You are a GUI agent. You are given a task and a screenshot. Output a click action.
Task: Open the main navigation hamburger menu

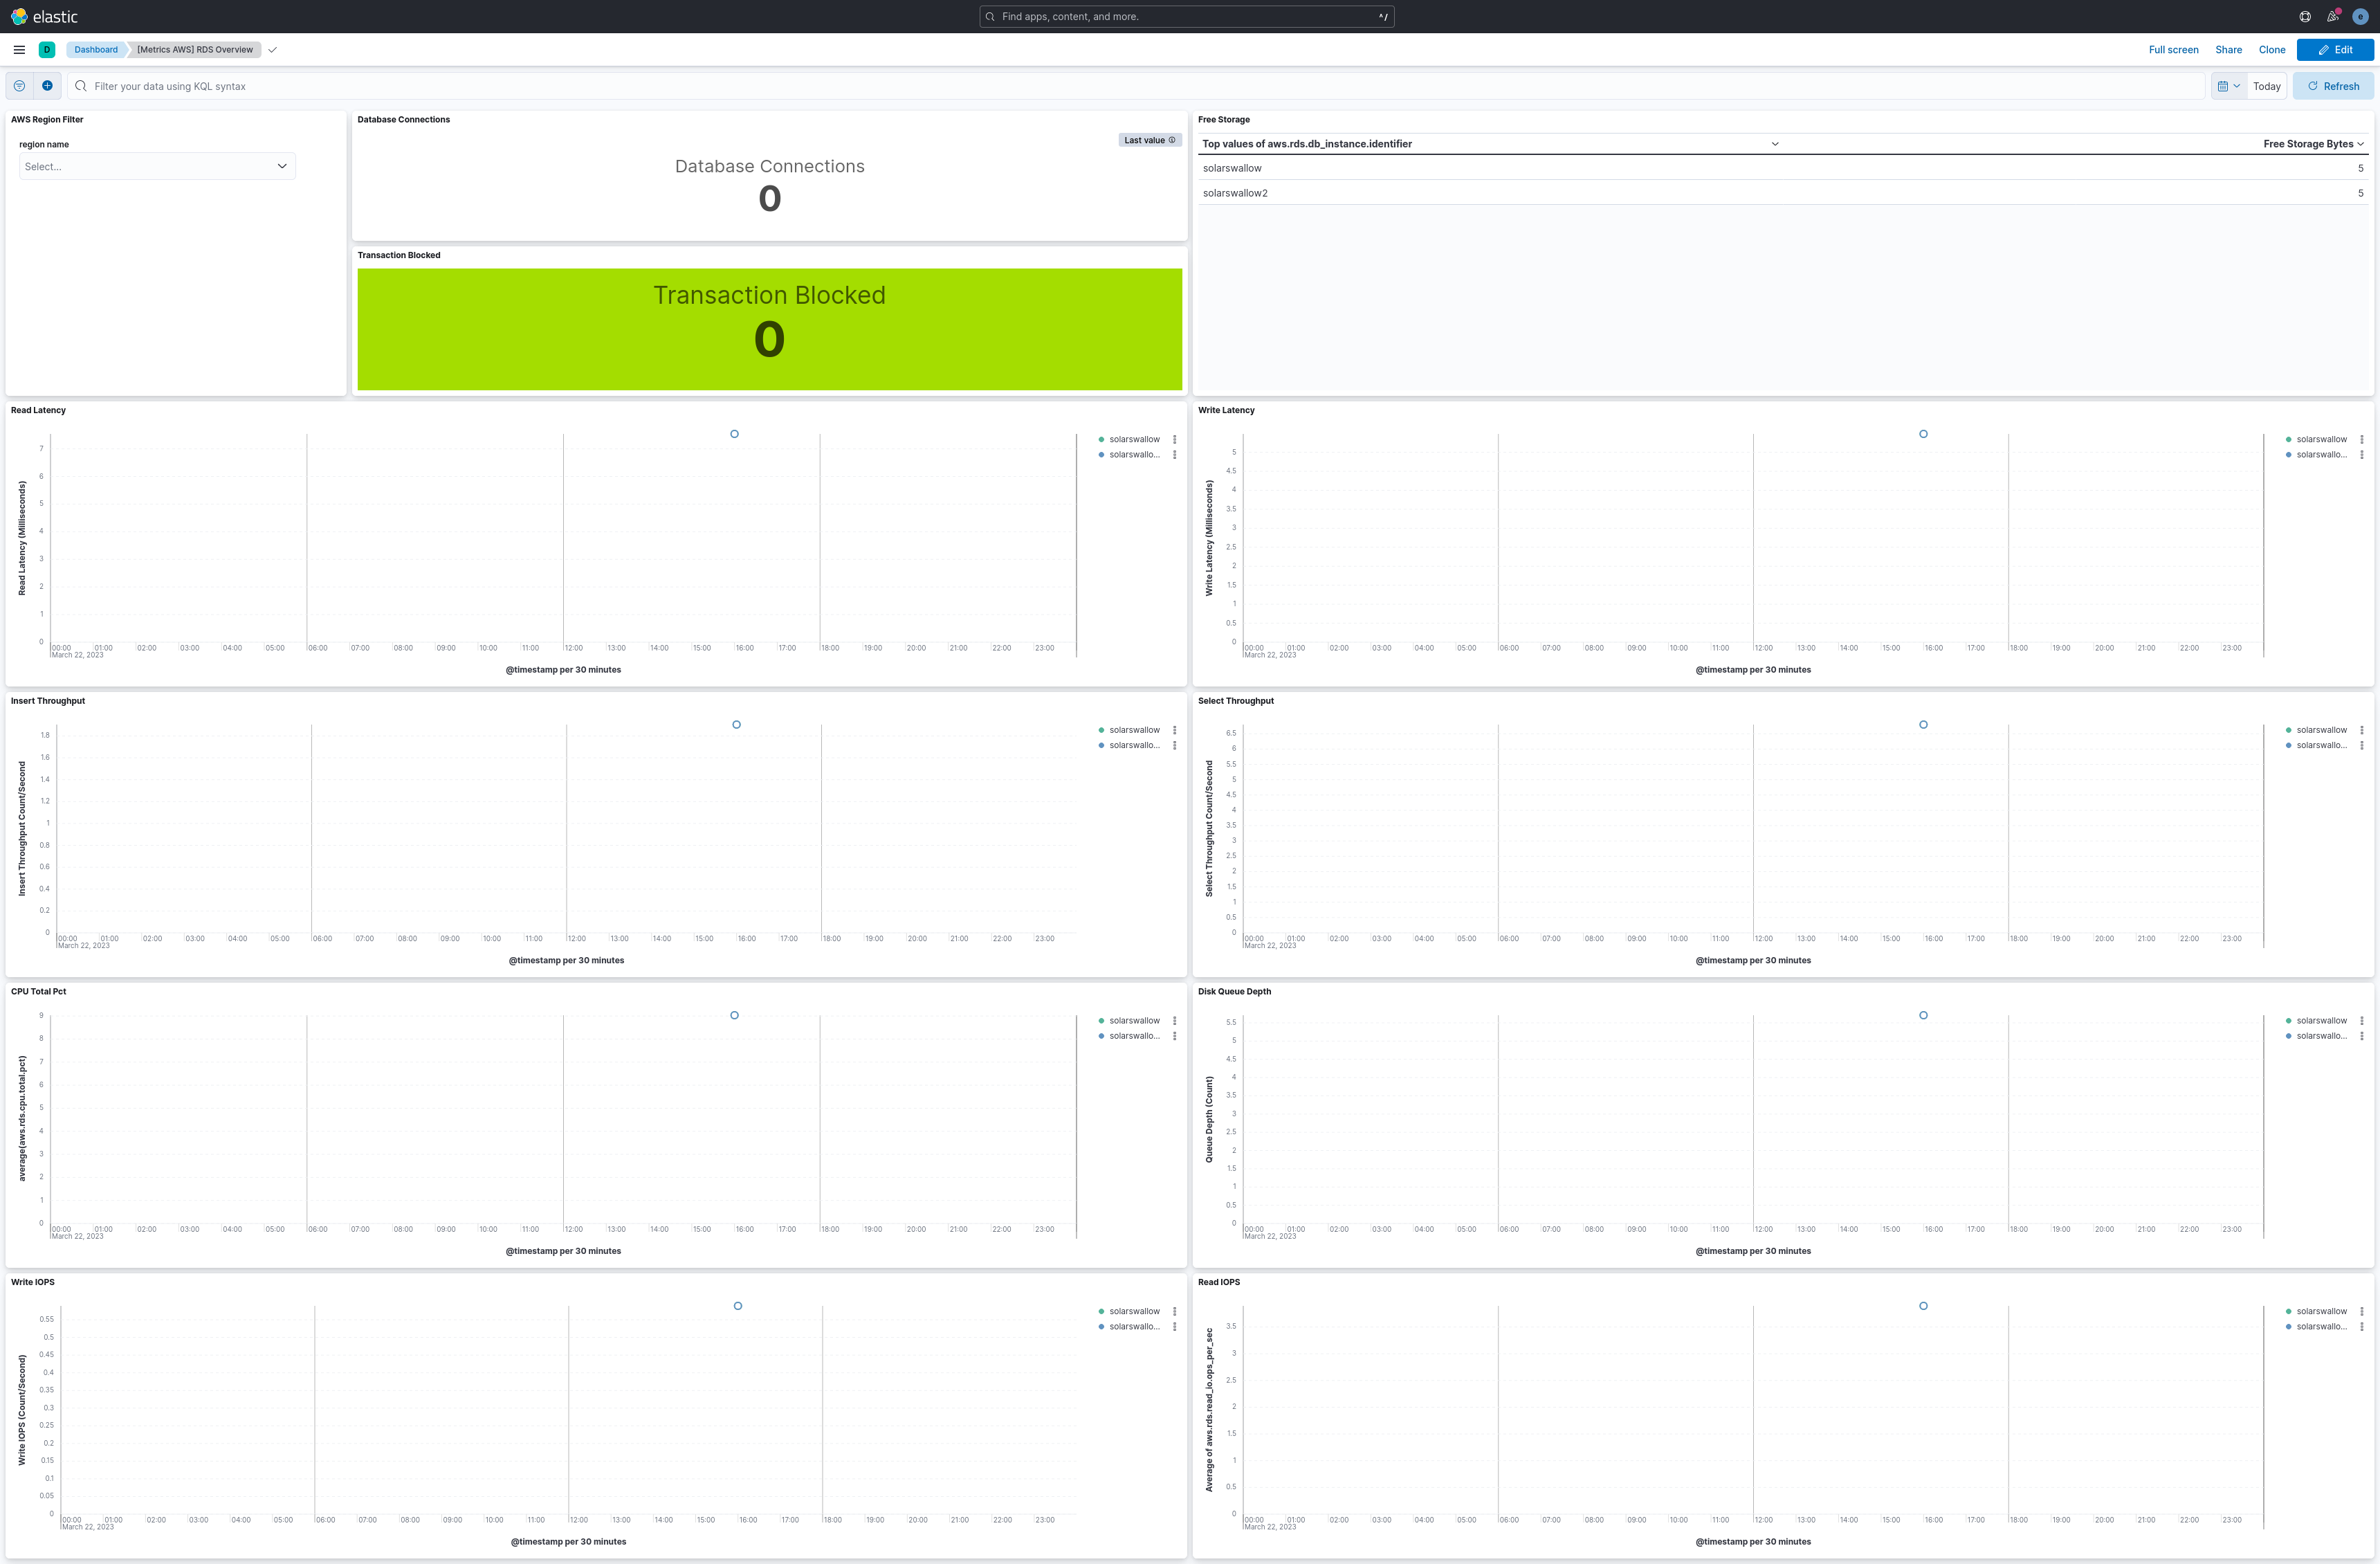[19, 50]
